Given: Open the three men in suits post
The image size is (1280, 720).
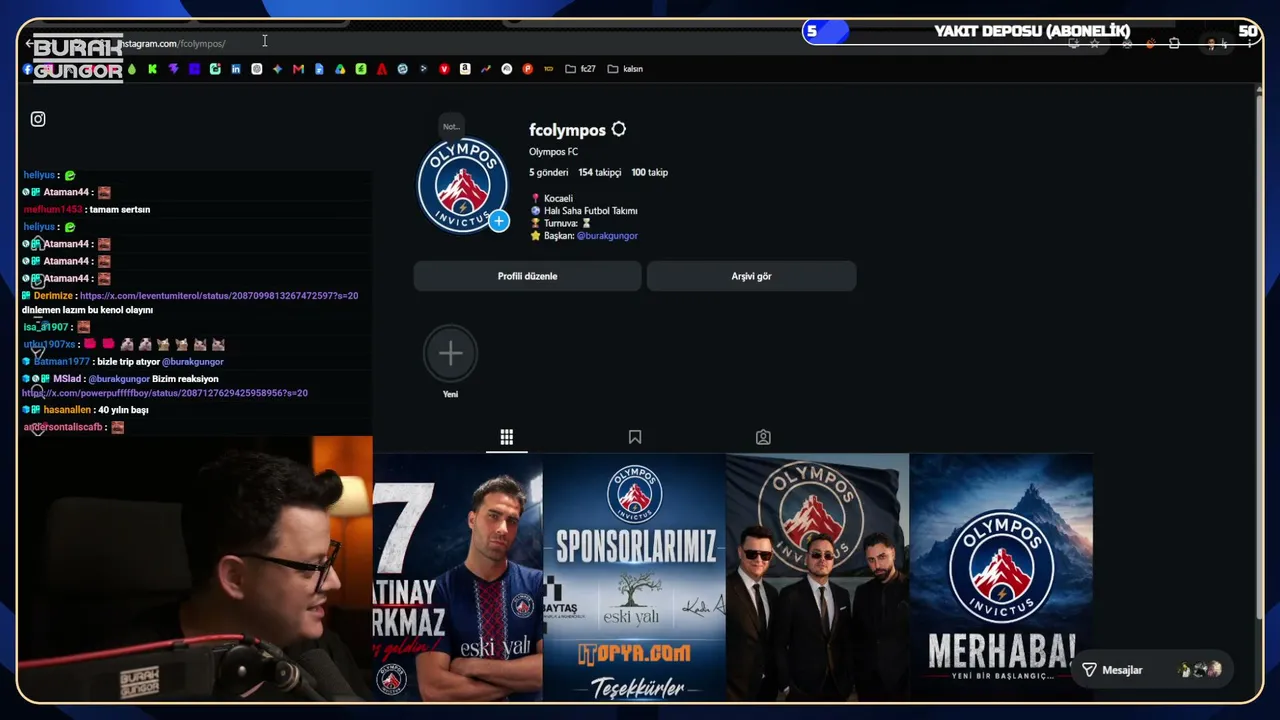Looking at the screenshot, I should click(x=818, y=577).
